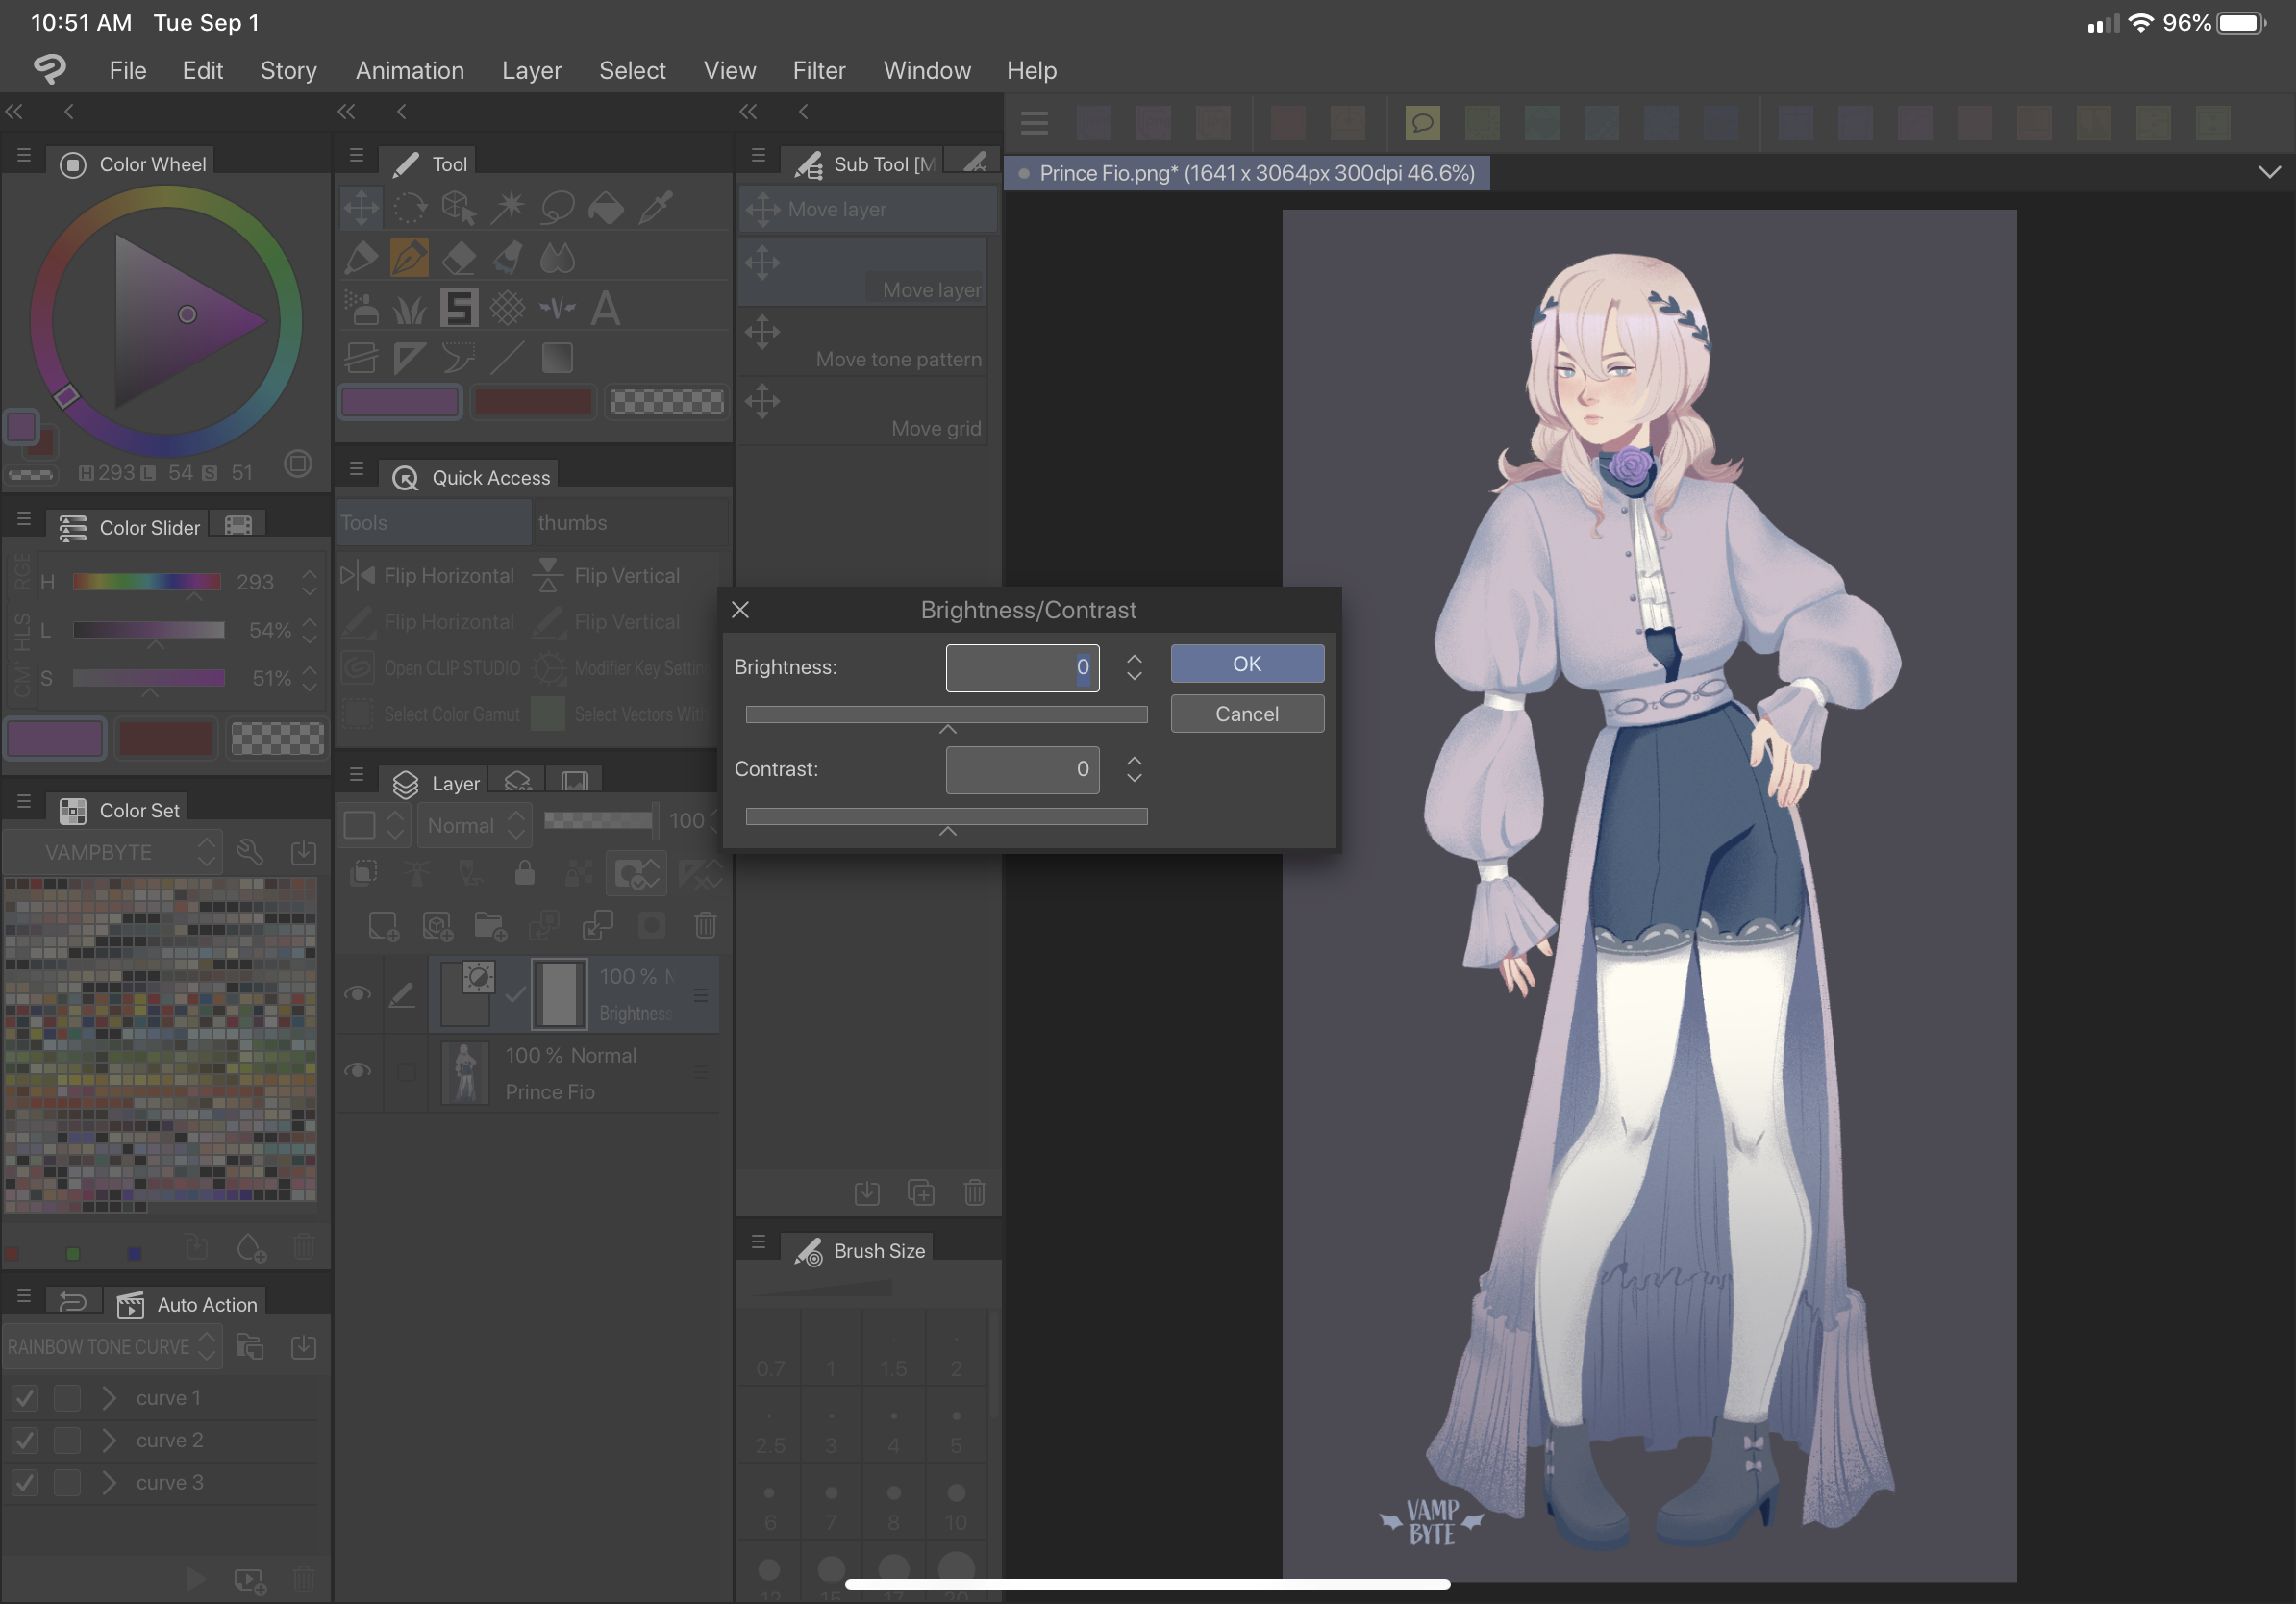Select the Lasso selection tool icon
Image resolution: width=2296 pixels, height=1604 pixels.
(x=557, y=208)
